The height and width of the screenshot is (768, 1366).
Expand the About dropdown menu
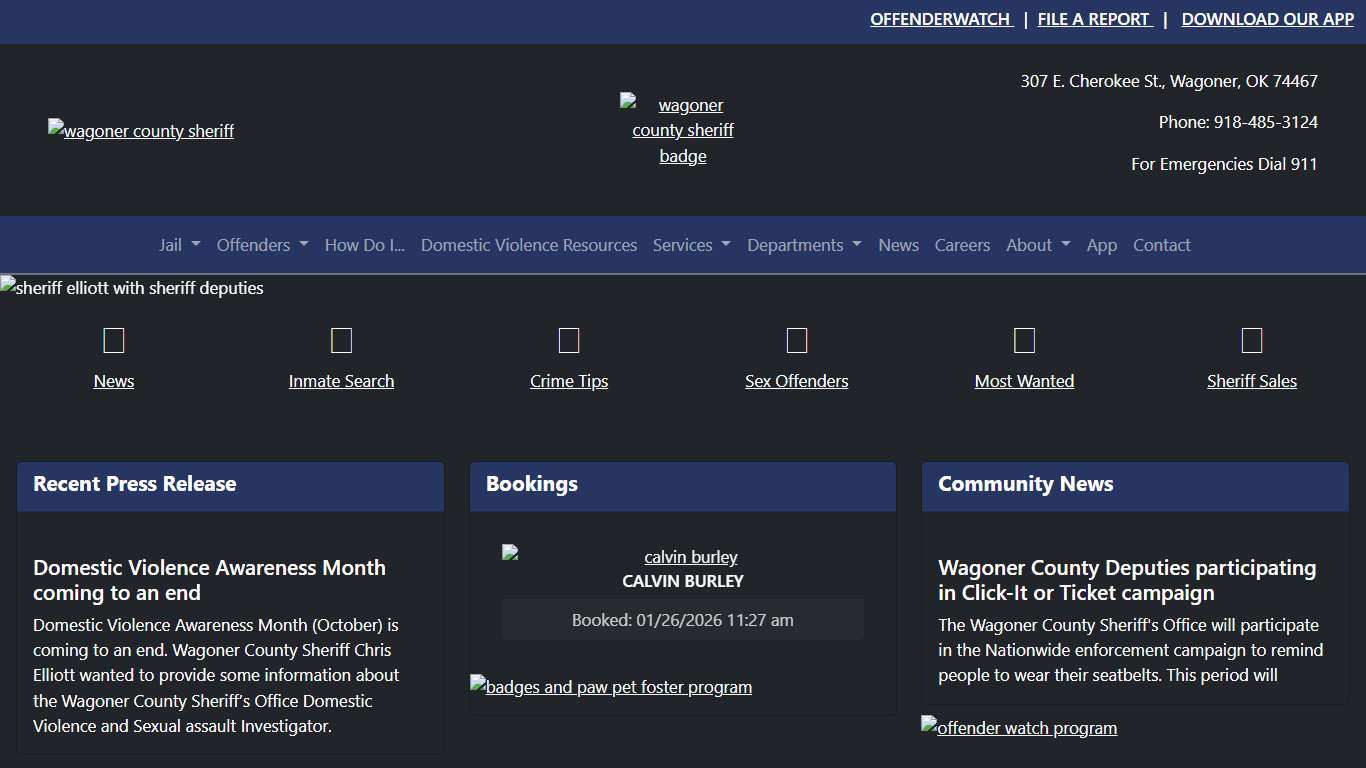click(1038, 245)
